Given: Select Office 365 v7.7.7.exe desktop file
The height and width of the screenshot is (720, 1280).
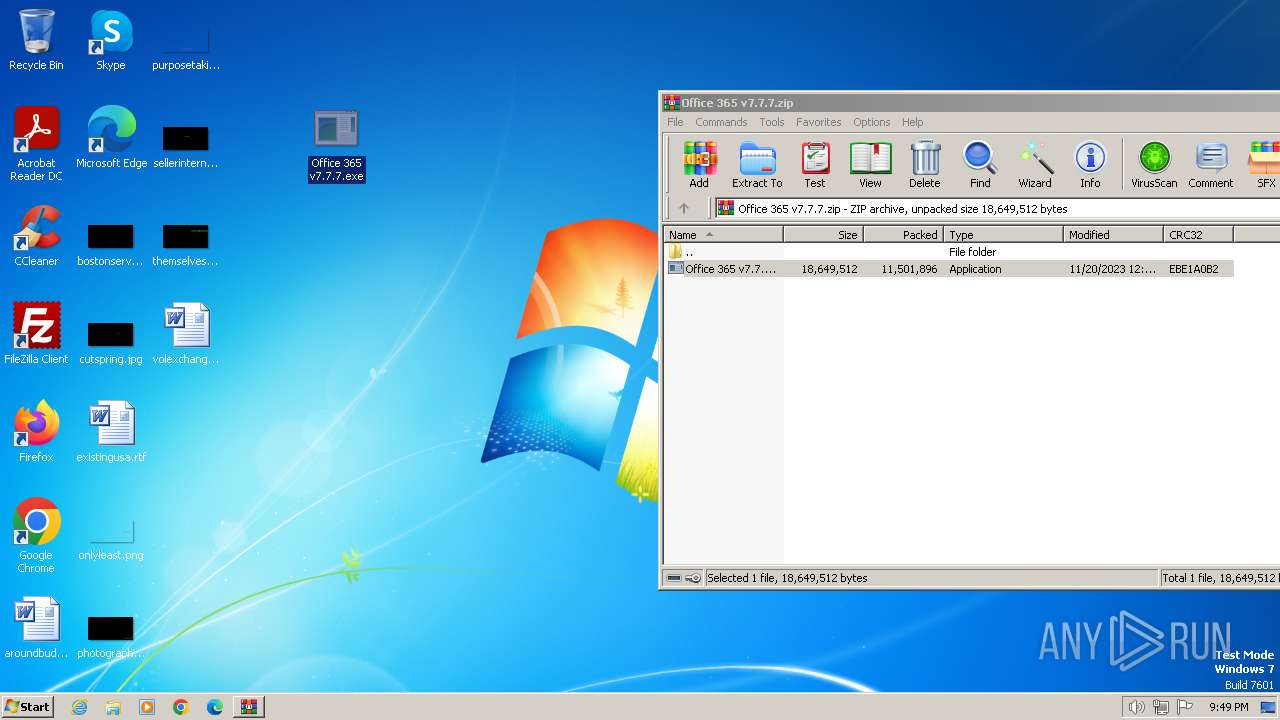Looking at the screenshot, I should (337, 146).
